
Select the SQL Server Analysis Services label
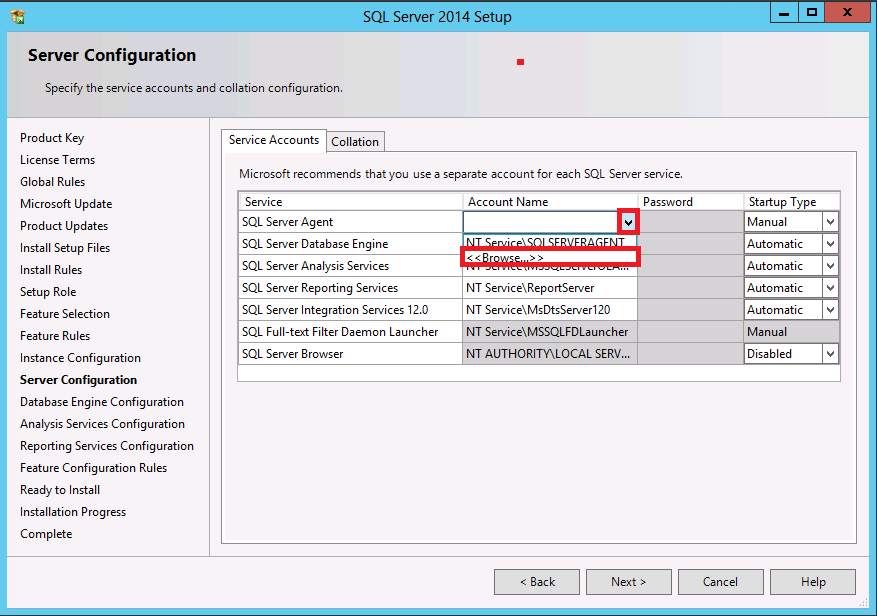coord(315,266)
